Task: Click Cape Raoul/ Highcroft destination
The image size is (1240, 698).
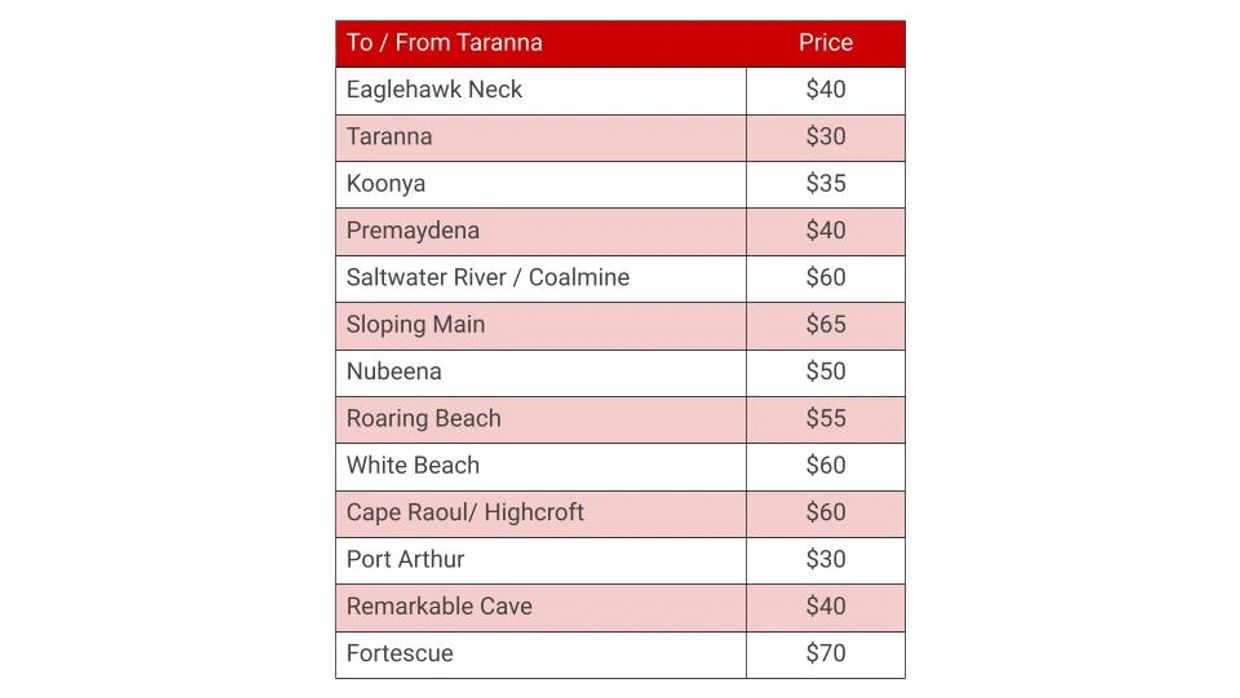Action: [465, 513]
